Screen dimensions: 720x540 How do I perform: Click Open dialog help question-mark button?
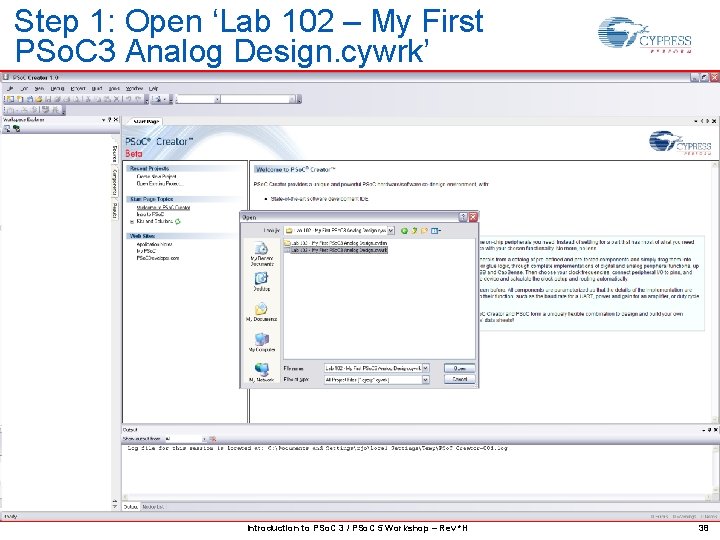pos(463,217)
